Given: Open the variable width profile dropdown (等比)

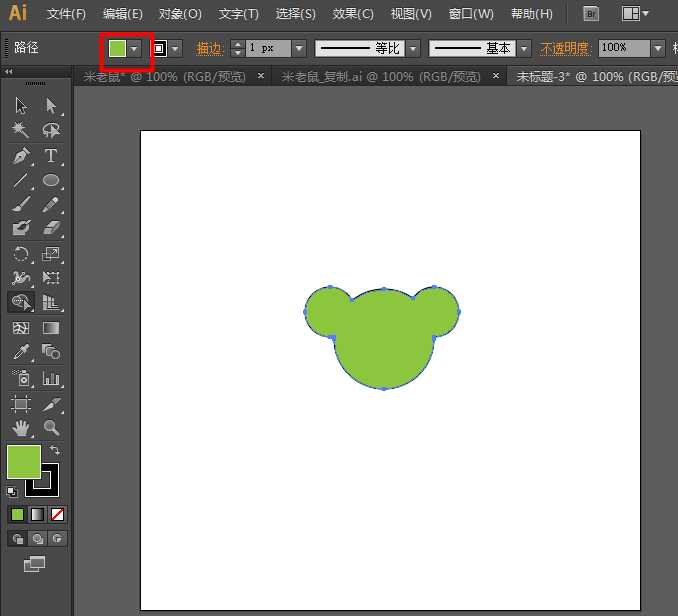Looking at the screenshot, I should 413,48.
